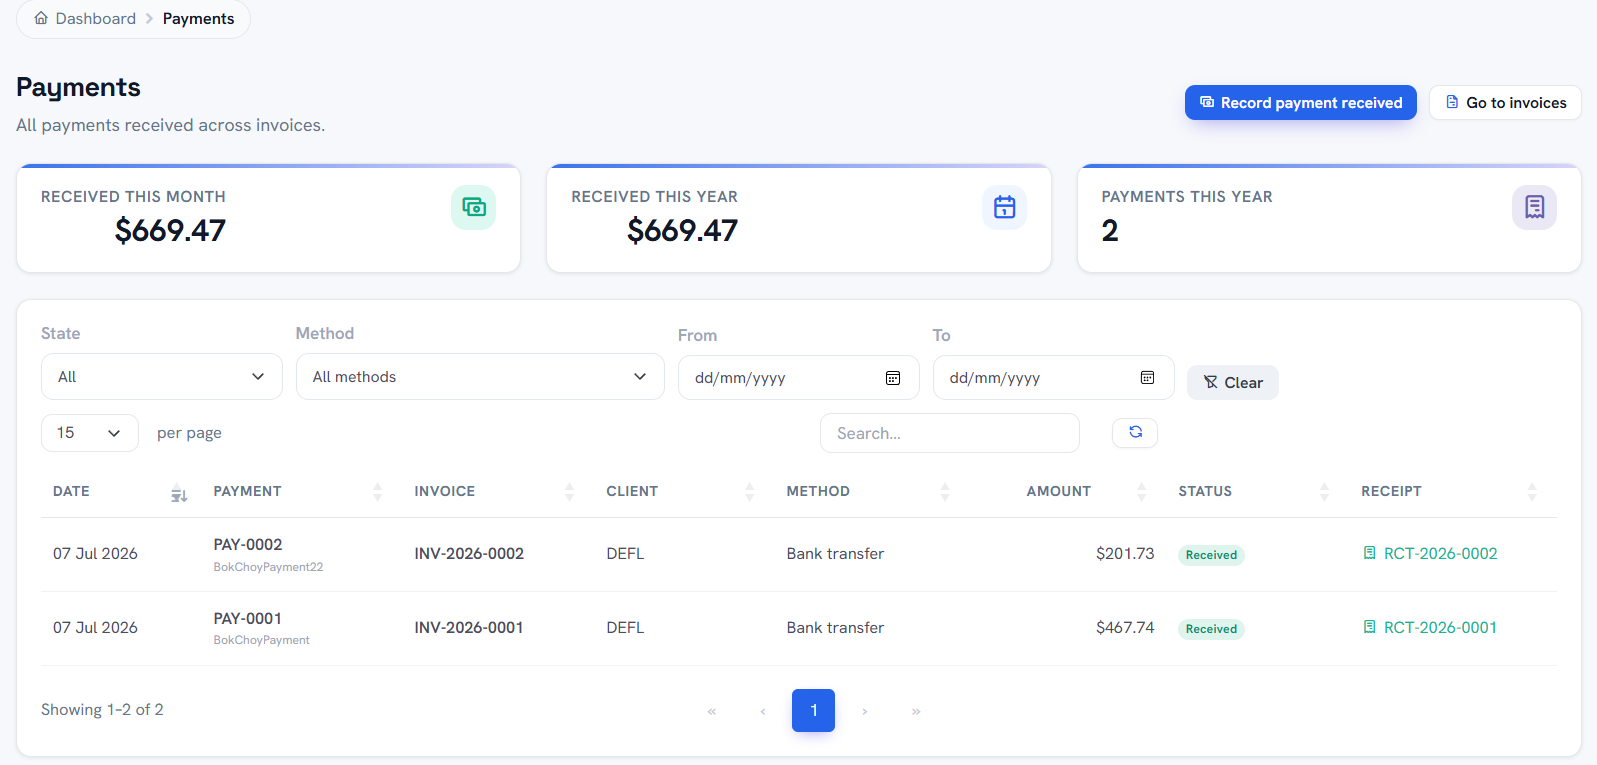Screen dimensions: 1597x765
Task: Go to first page double-arrow
Action: tap(712, 711)
